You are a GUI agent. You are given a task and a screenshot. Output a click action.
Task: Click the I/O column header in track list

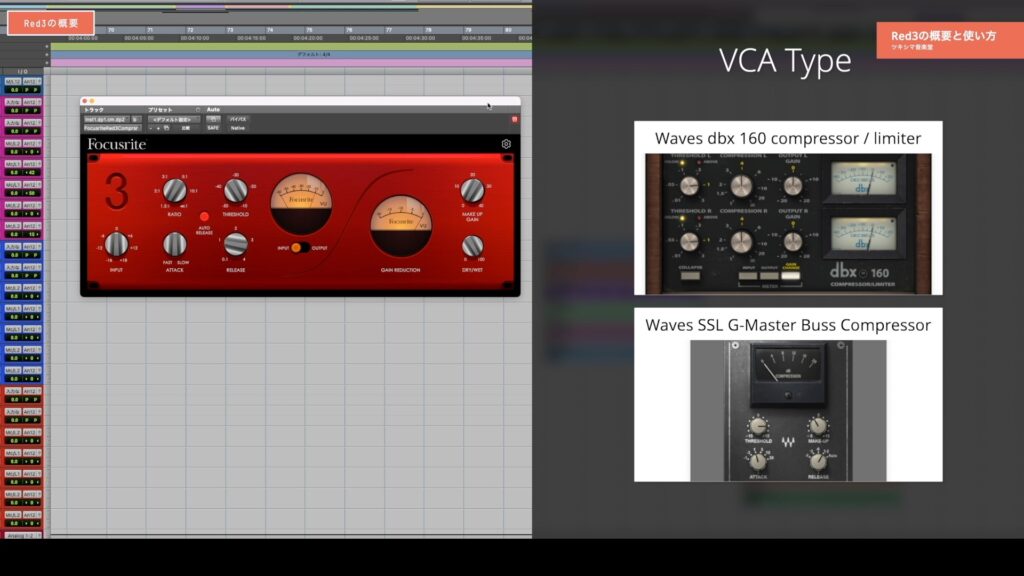pyautogui.click(x=22, y=71)
